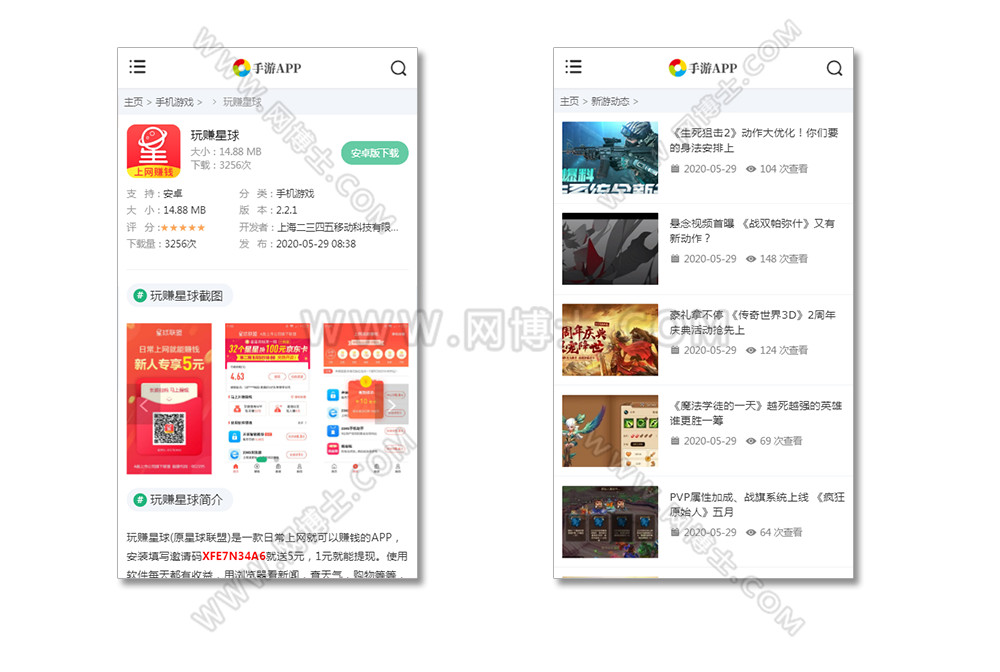The image size is (1000, 672).
Task: Click the eye icon beside 69 次查看
Action: pyautogui.click(x=751, y=441)
